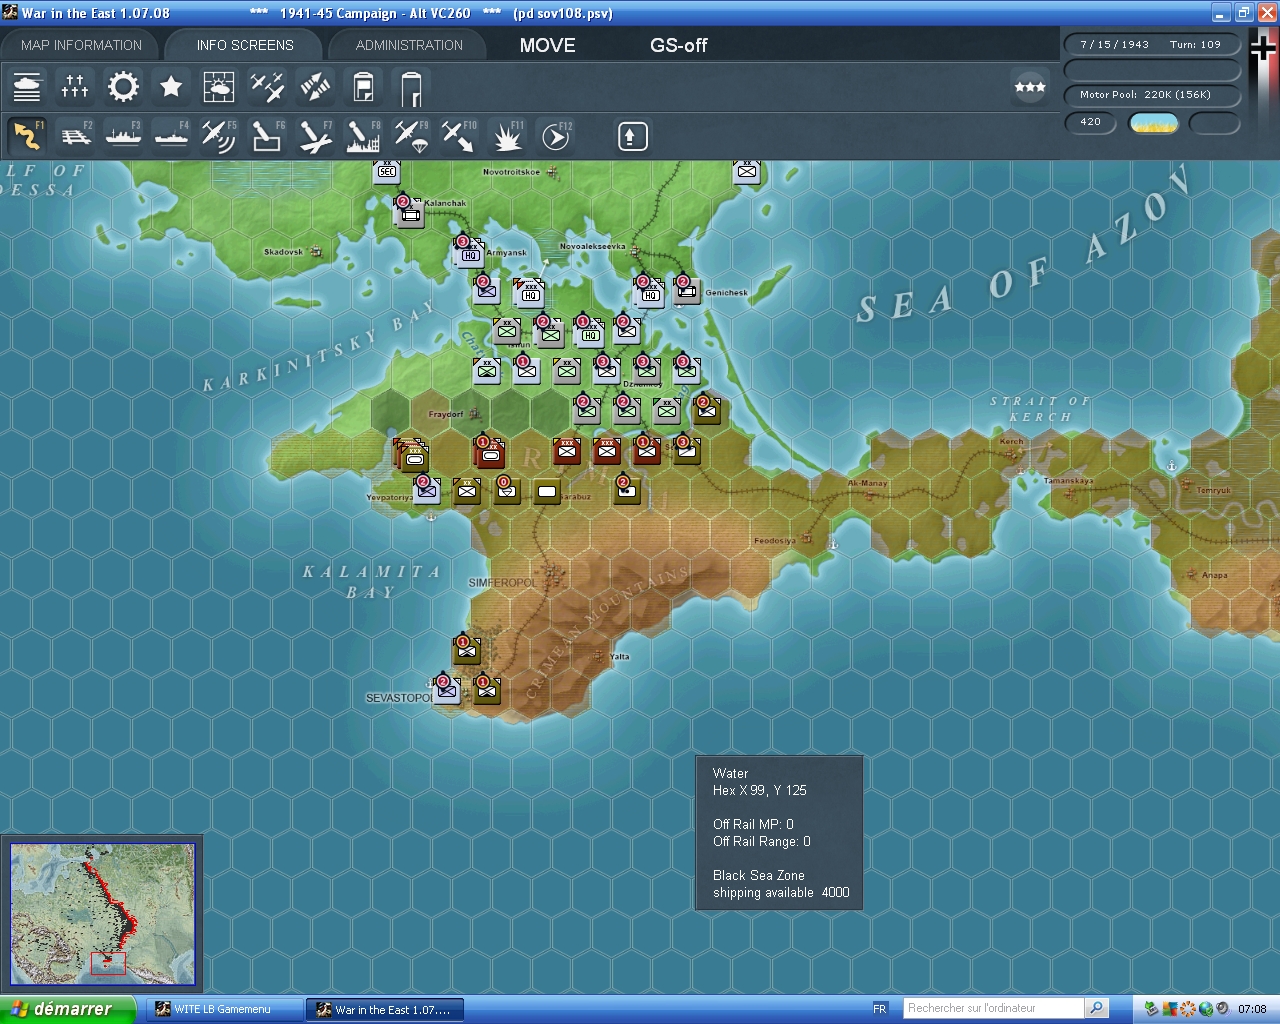The width and height of the screenshot is (1280, 1024).
Task: Click the clear weather indicator pill
Action: pyautogui.click(x=1153, y=123)
